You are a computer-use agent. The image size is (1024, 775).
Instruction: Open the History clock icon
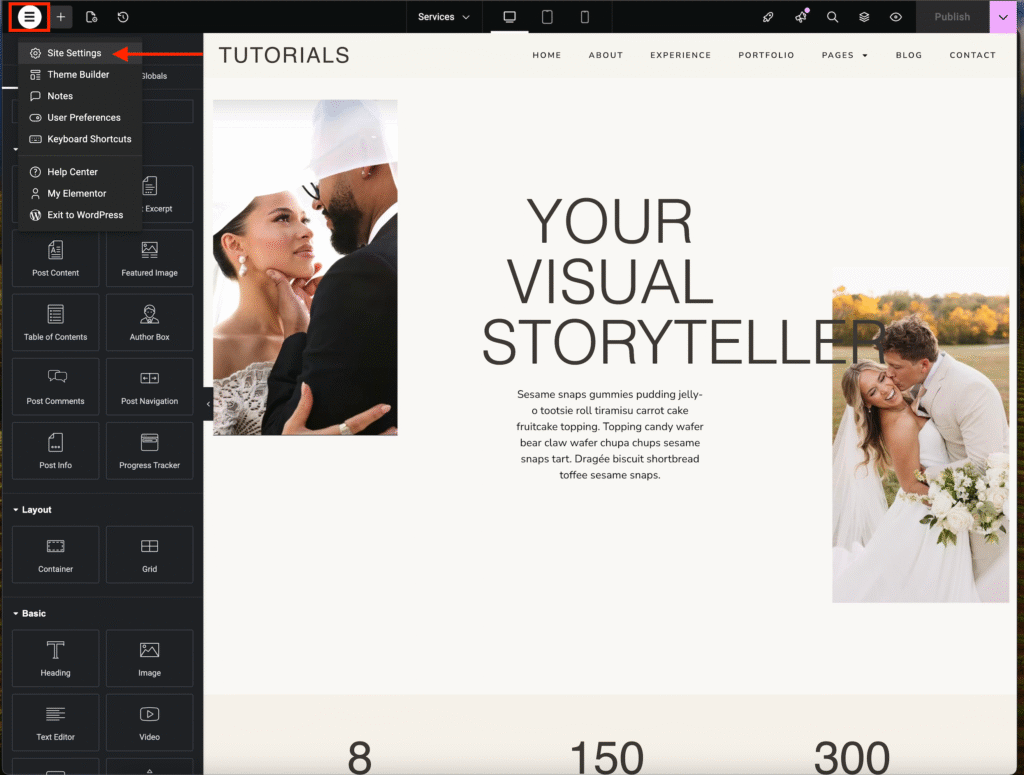(x=122, y=17)
